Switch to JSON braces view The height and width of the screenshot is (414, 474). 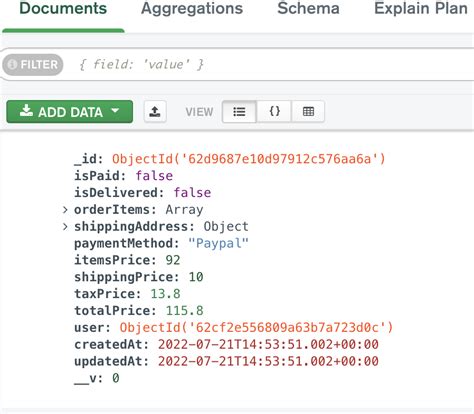pyautogui.click(x=274, y=112)
